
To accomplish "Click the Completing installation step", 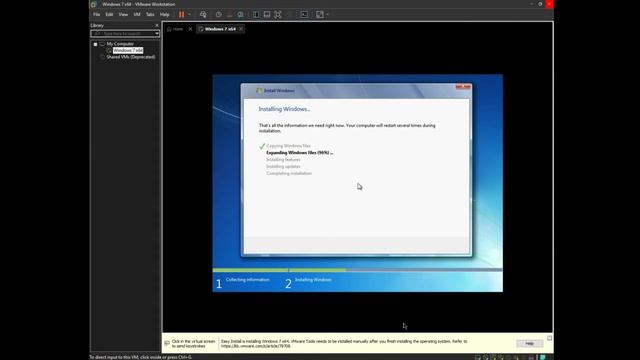I will pyautogui.click(x=289, y=173).
